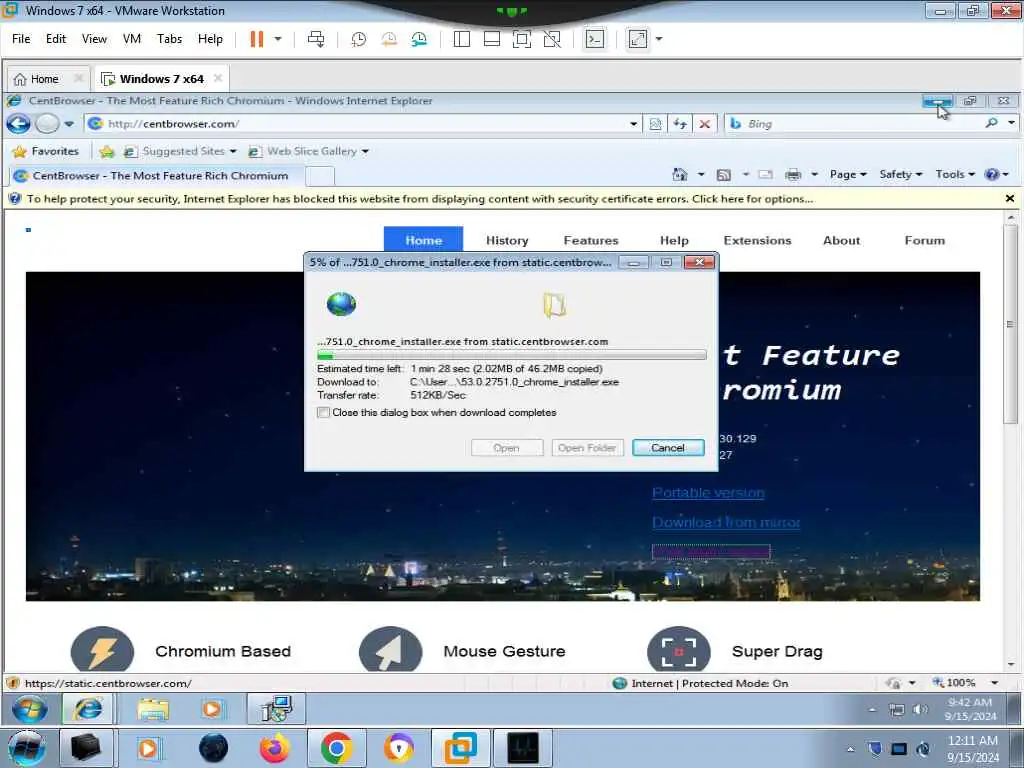Viewport: 1024px width, 768px height.
Task: Click the RSS feeds icon in IE
Action: pyautogui.click(x=724, y=175)
